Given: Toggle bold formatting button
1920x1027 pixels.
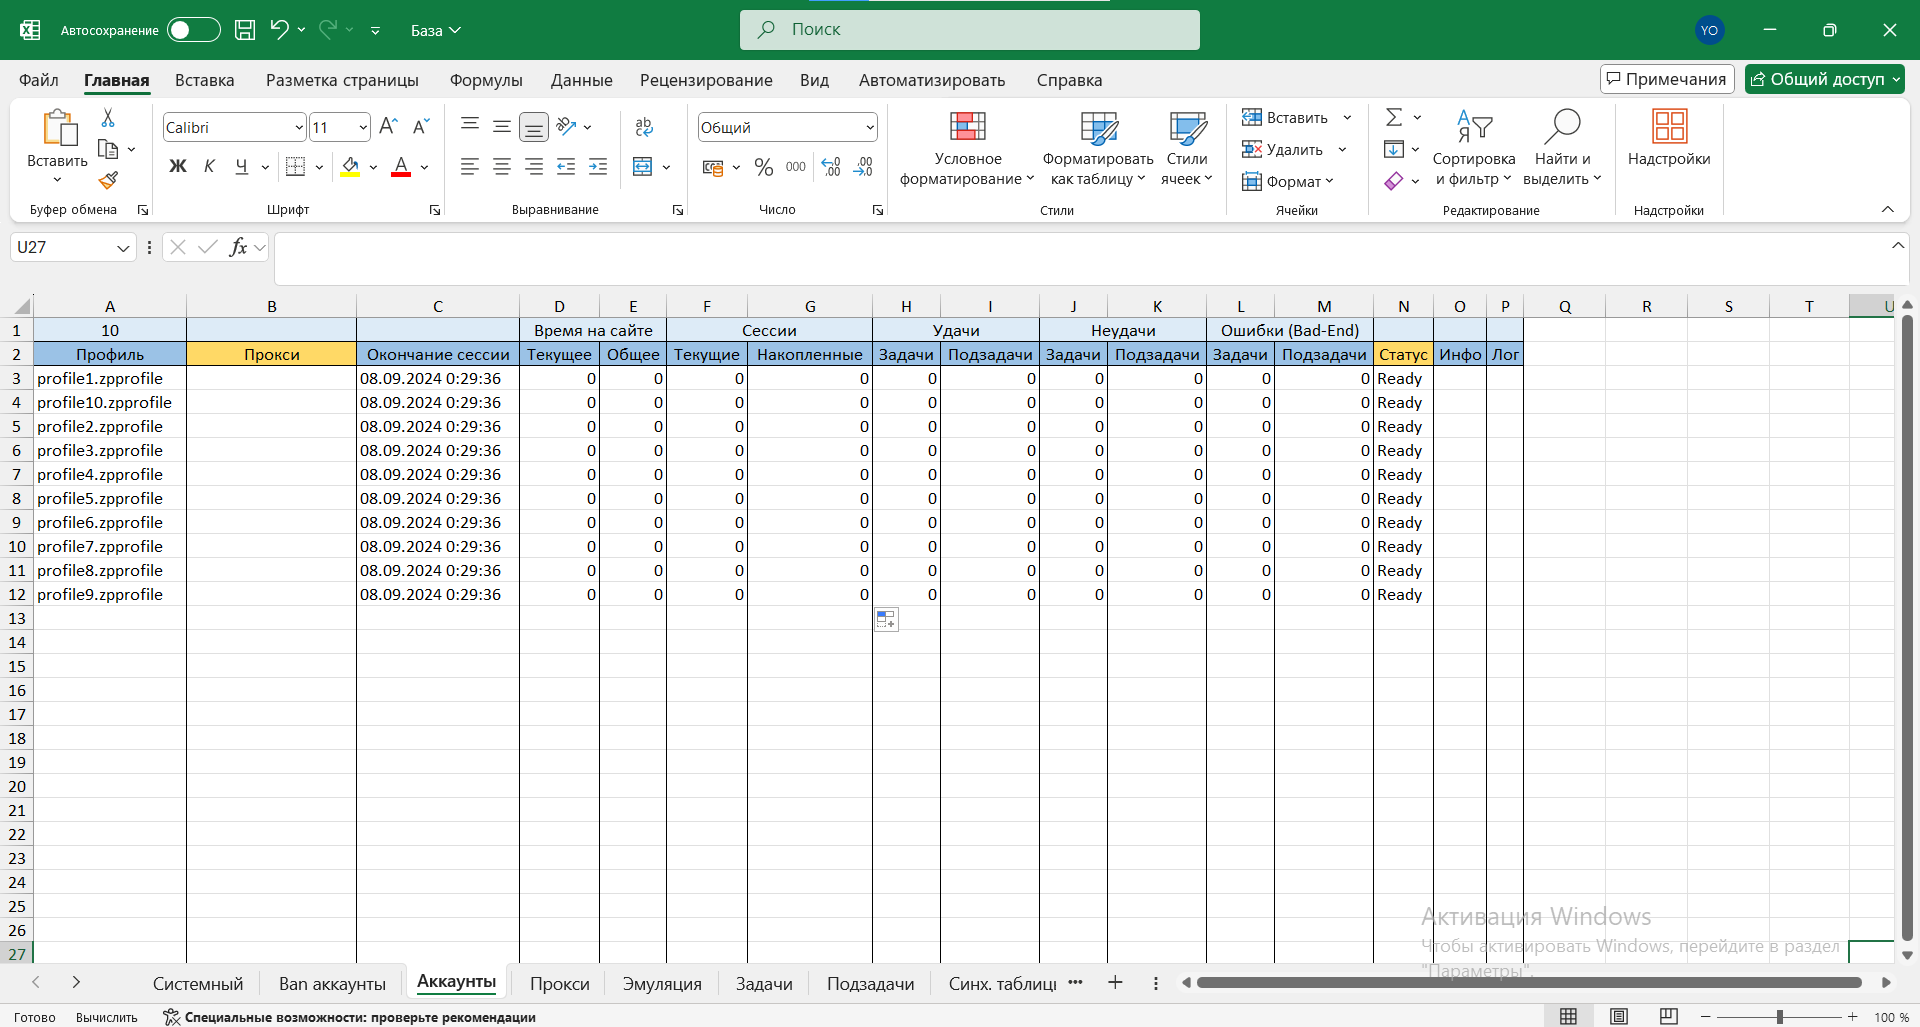Looking at the screenshot, I should (x=178, y=167).
